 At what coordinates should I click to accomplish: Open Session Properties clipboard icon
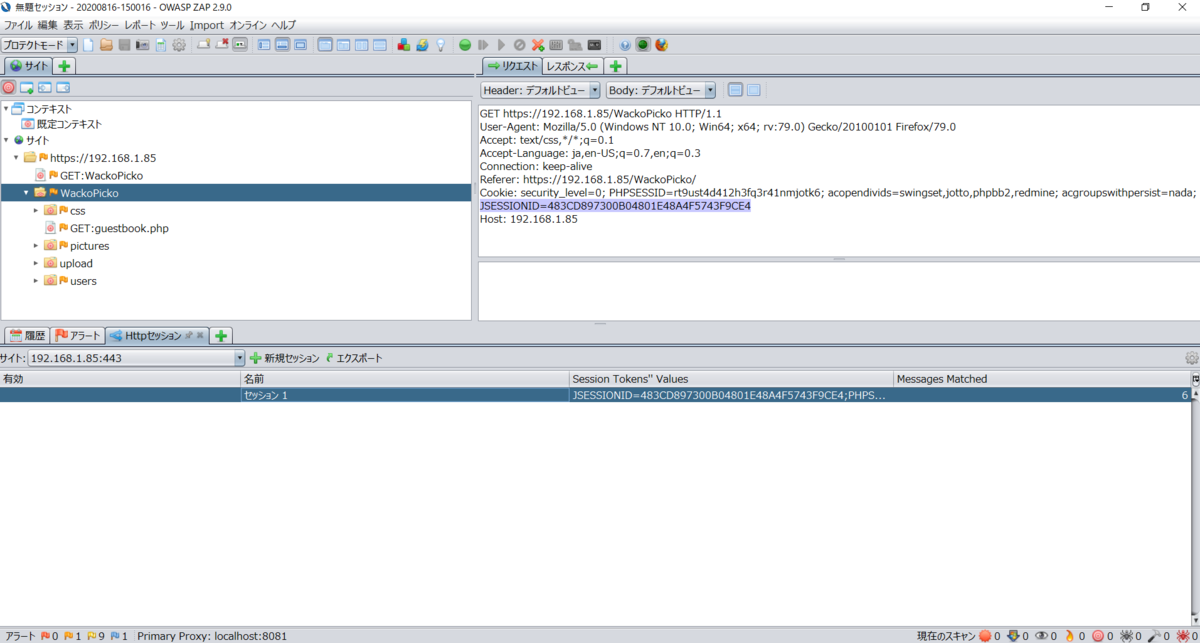(160, 45)
